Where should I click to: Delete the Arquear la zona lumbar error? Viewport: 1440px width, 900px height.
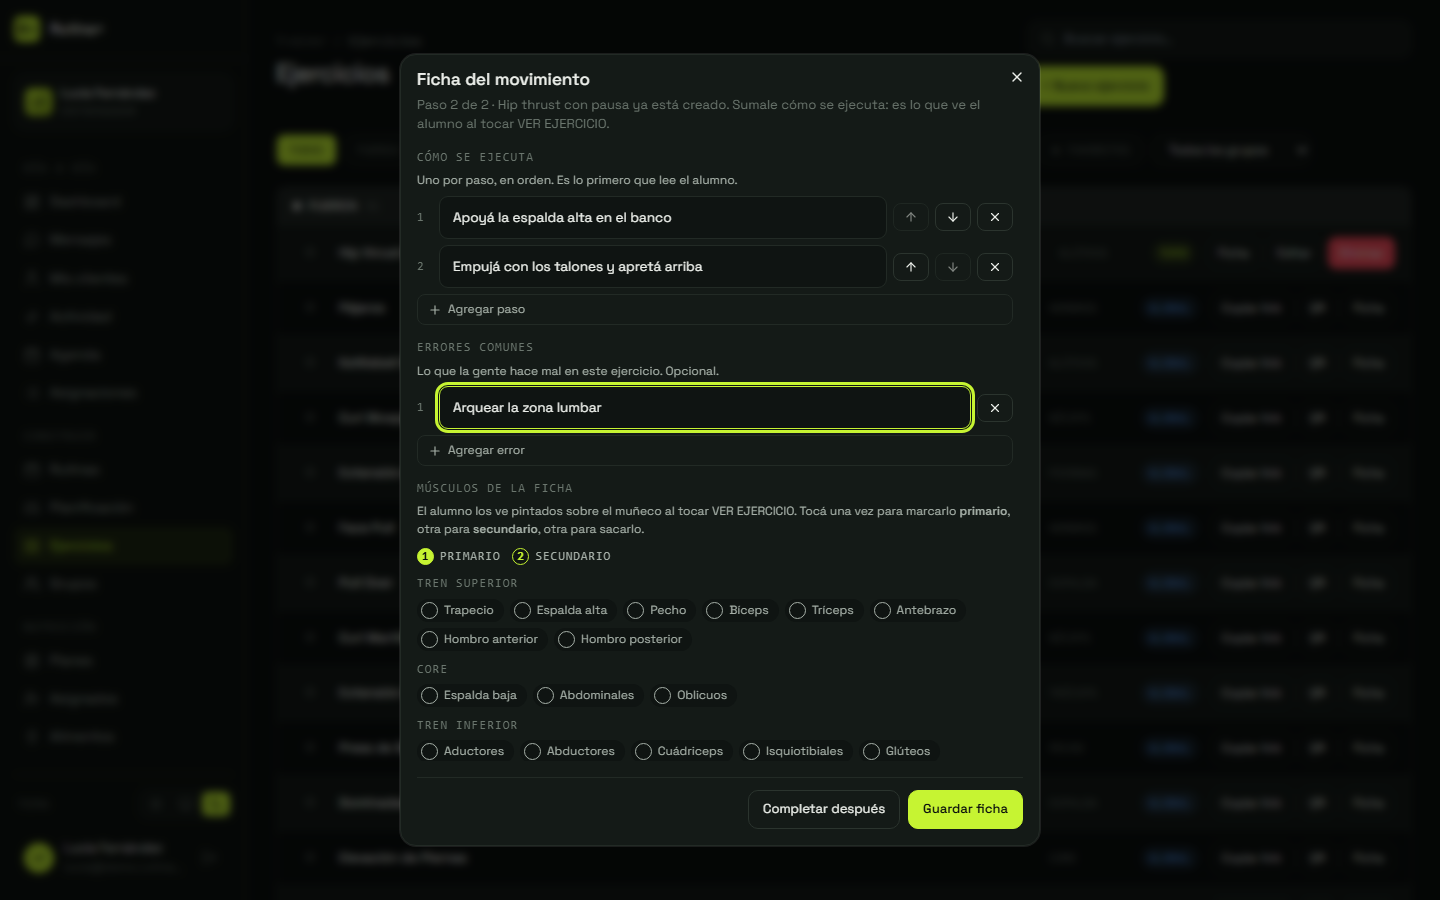(995, 408)
